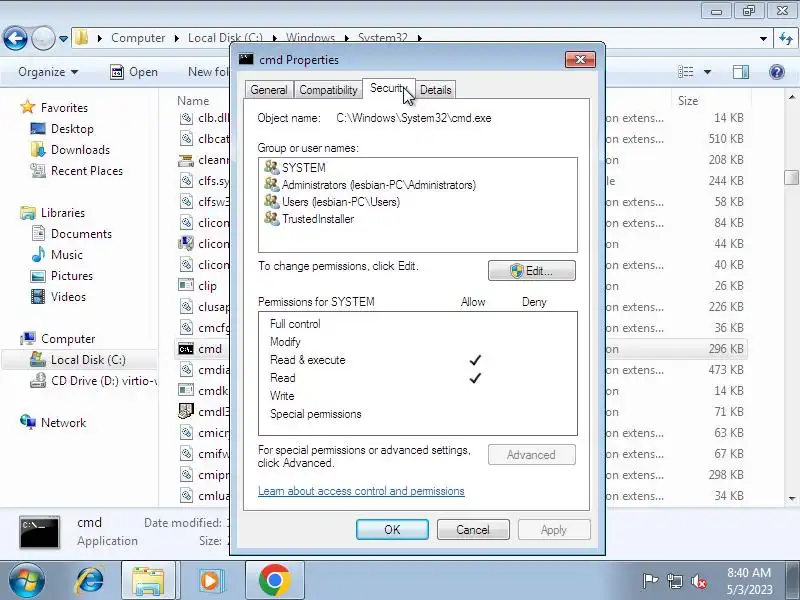Click the Edit... permissions button
This screenshot has width=800, height=600.
[x=532, y=270]
